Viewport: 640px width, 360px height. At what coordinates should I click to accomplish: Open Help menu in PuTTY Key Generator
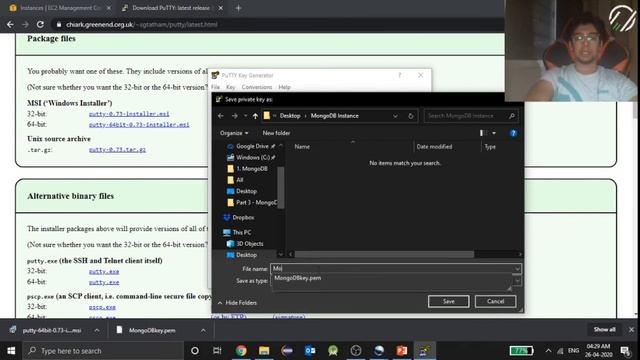284,87
